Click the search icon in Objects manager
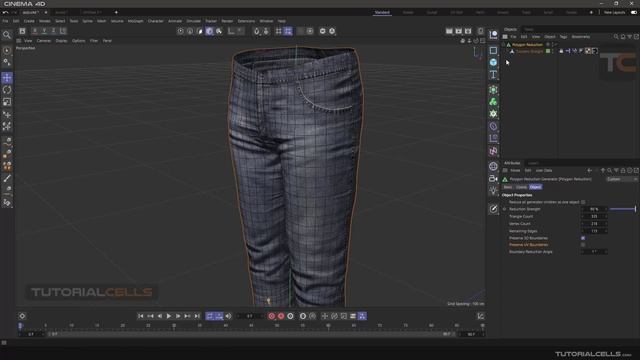This screenshot has height=360, width=640. tap(616, 37)
